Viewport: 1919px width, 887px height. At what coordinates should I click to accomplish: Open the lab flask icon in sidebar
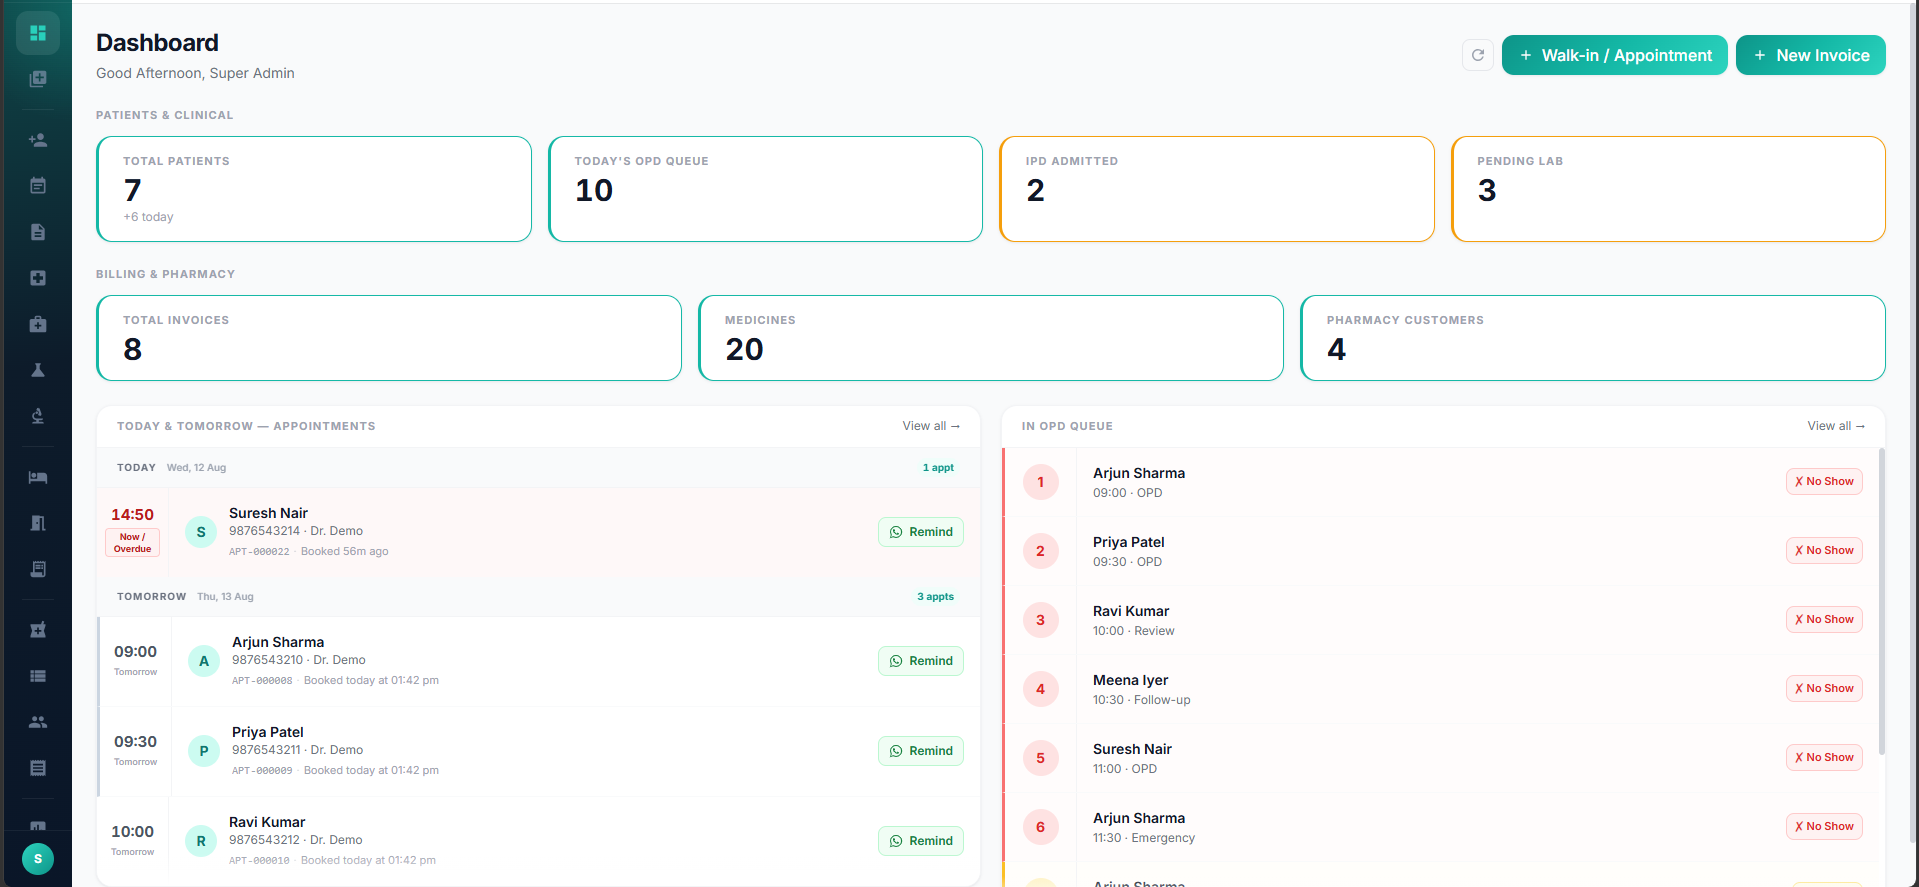click(38, 370)
